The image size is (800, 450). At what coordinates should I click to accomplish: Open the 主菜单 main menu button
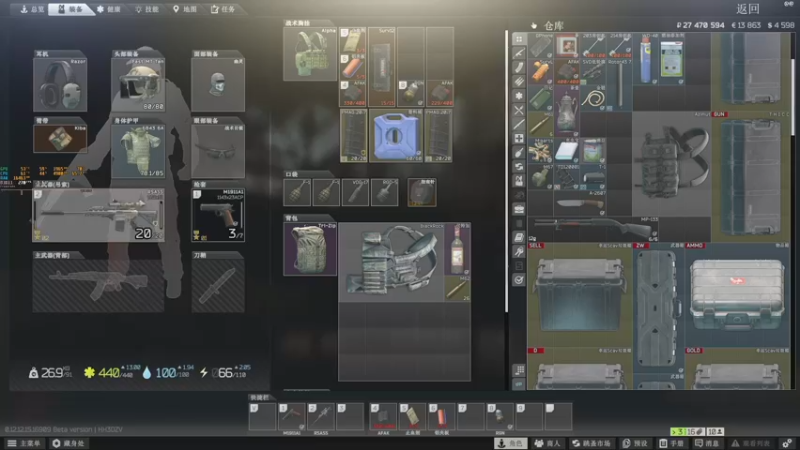pos(23,443)
